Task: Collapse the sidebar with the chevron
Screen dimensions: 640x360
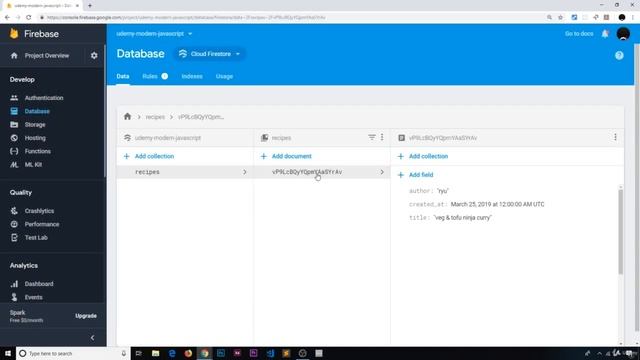Action: pos(92,338)
